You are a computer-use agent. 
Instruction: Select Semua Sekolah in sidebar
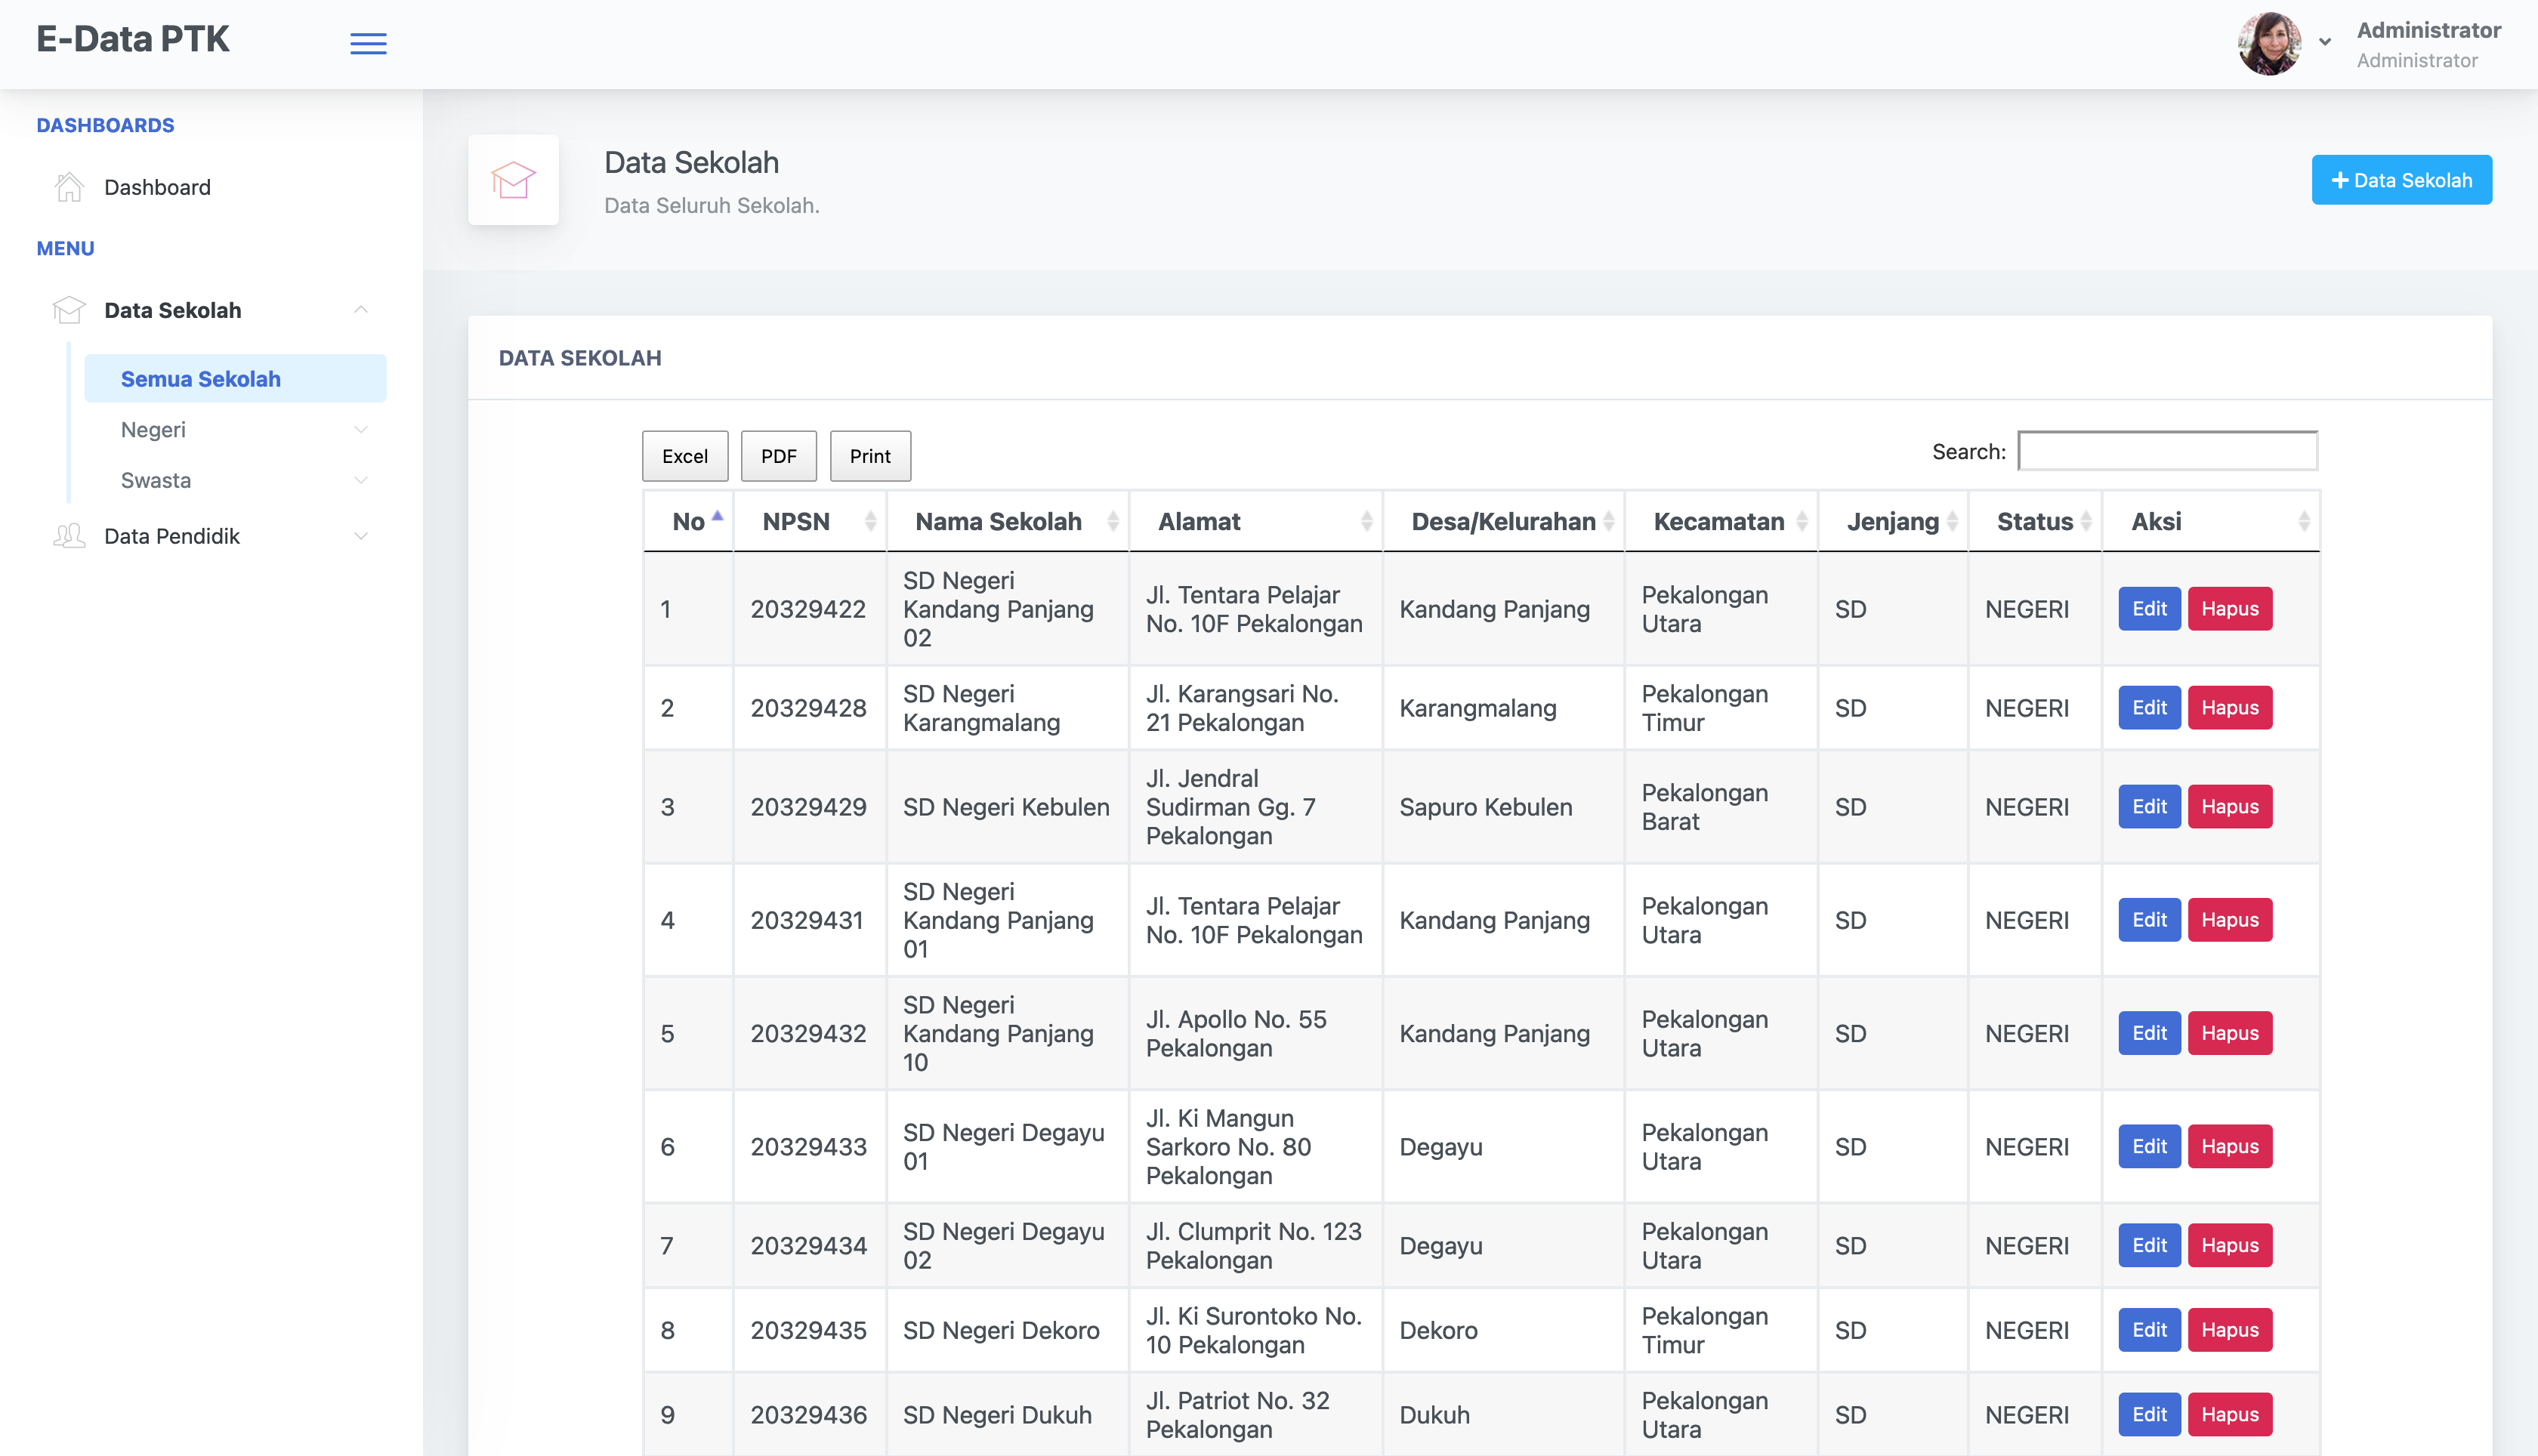tap(235, 379)
